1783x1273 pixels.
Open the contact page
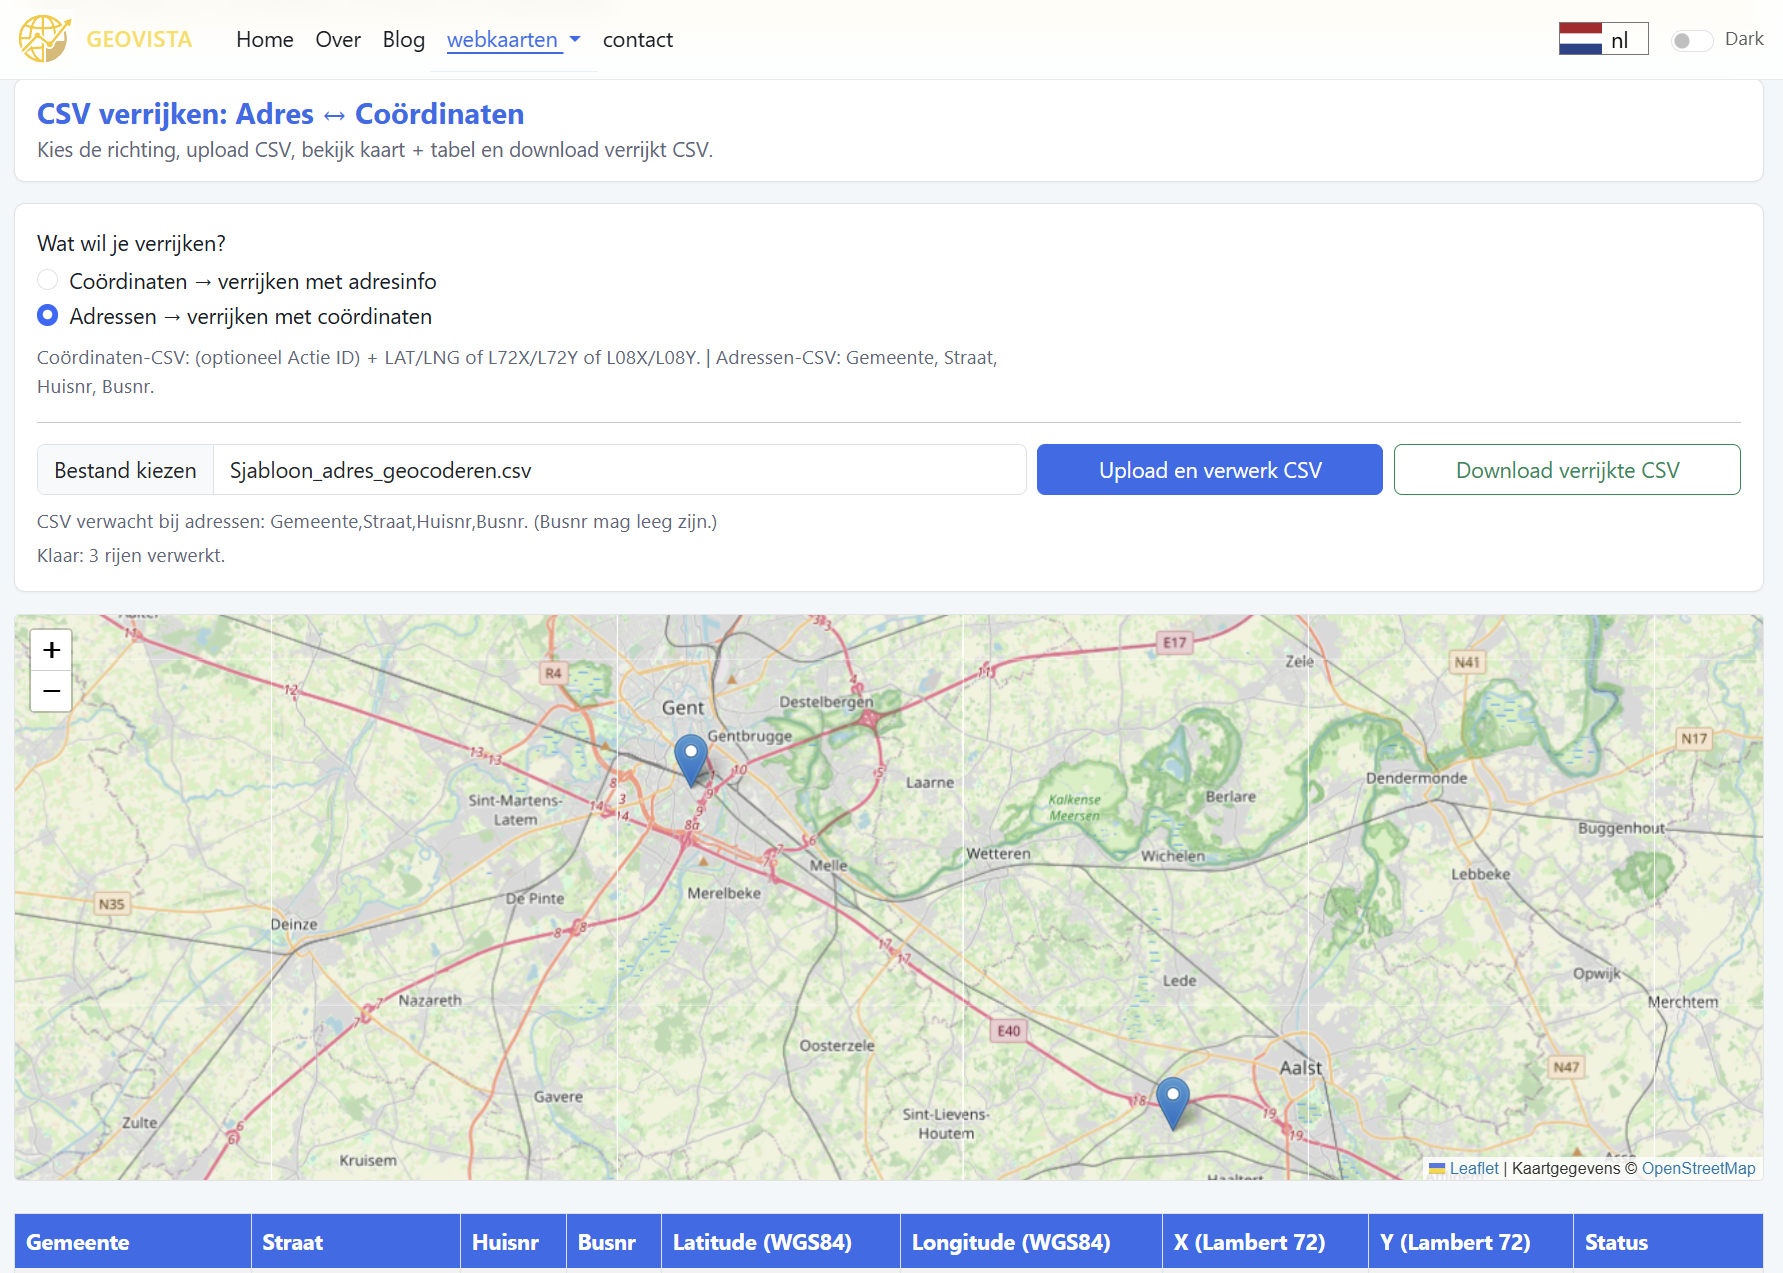(637, 40)
